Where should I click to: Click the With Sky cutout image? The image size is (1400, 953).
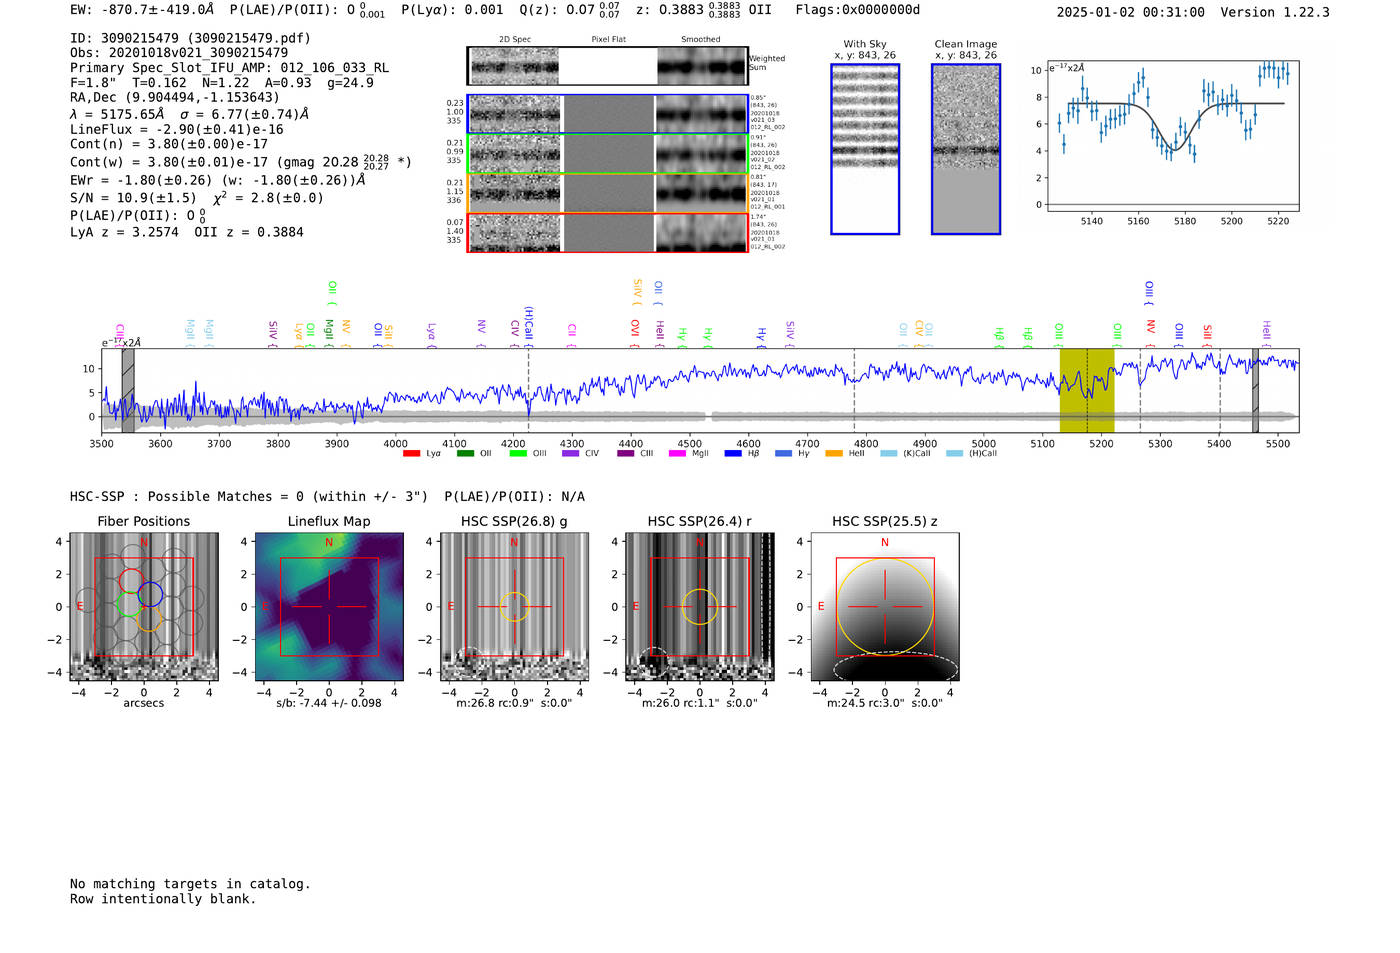865,149
